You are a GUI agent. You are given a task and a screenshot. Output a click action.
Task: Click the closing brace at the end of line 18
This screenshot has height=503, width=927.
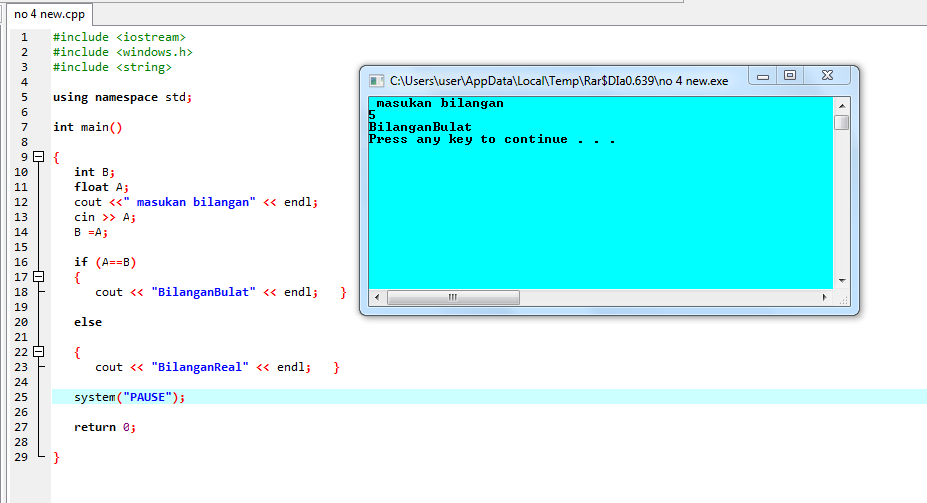click(343, 293)
